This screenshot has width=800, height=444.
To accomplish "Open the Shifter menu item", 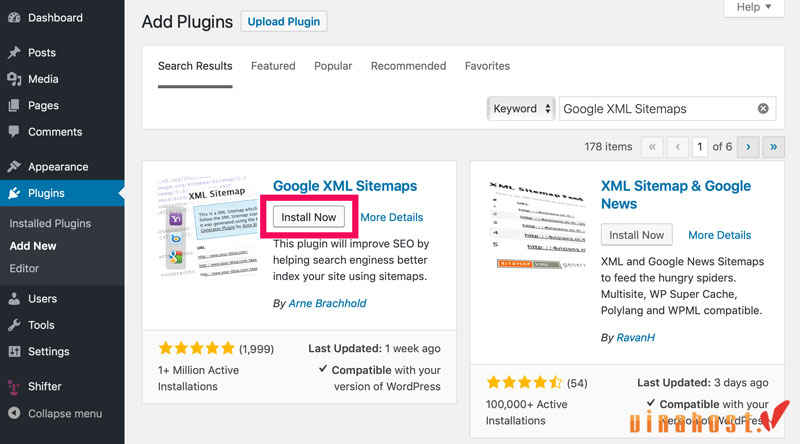I will pos(62,387).
